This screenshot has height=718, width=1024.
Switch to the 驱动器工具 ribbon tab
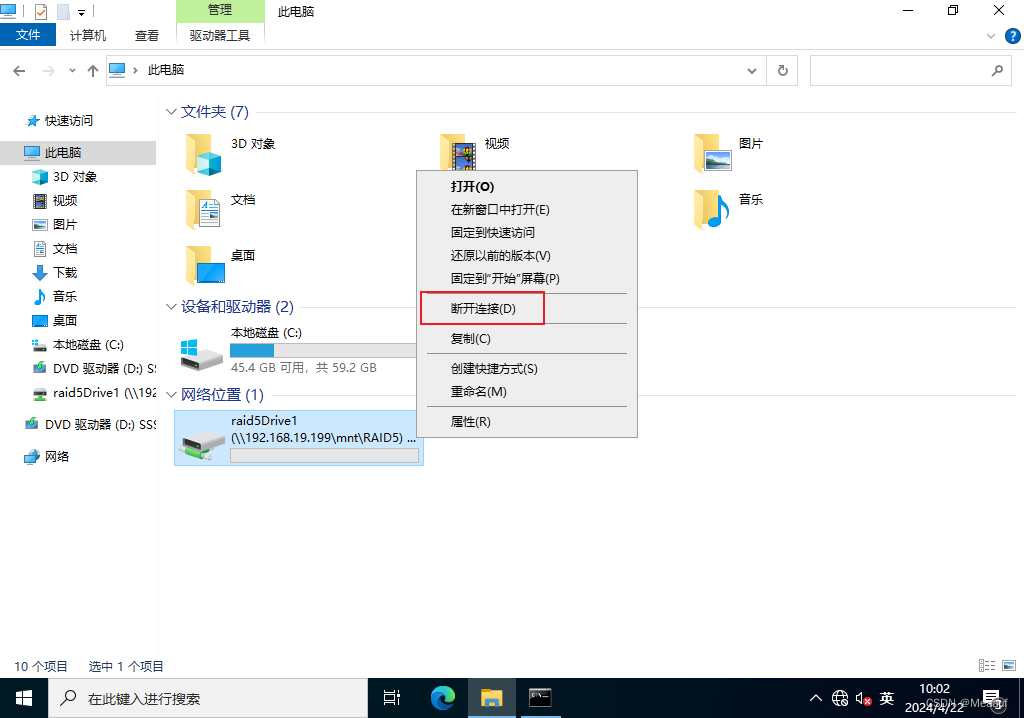[220, 35]
